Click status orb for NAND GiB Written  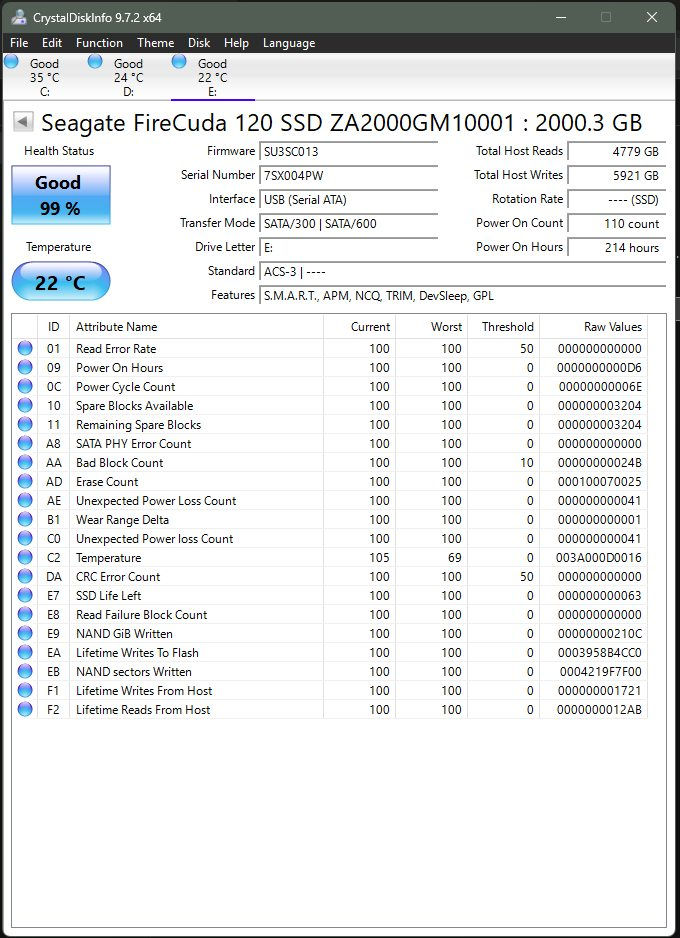25,634
